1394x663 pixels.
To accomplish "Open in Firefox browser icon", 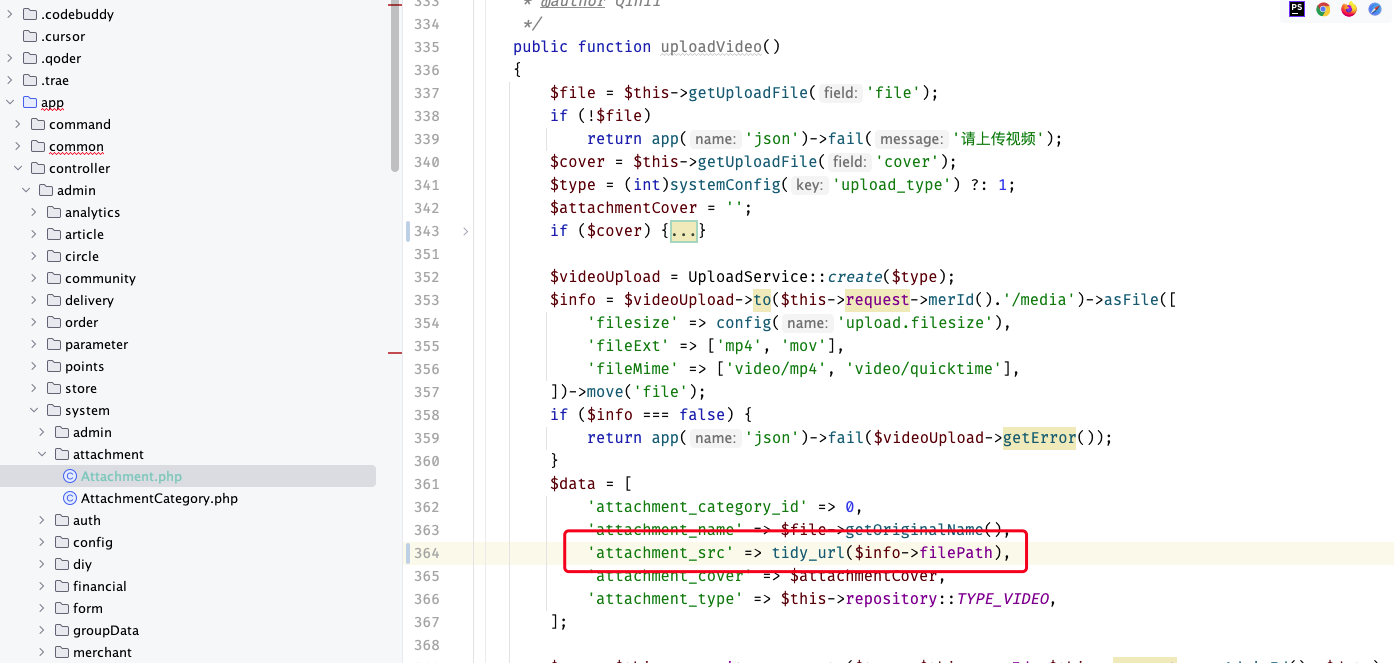I will [x=1348, y=9].
